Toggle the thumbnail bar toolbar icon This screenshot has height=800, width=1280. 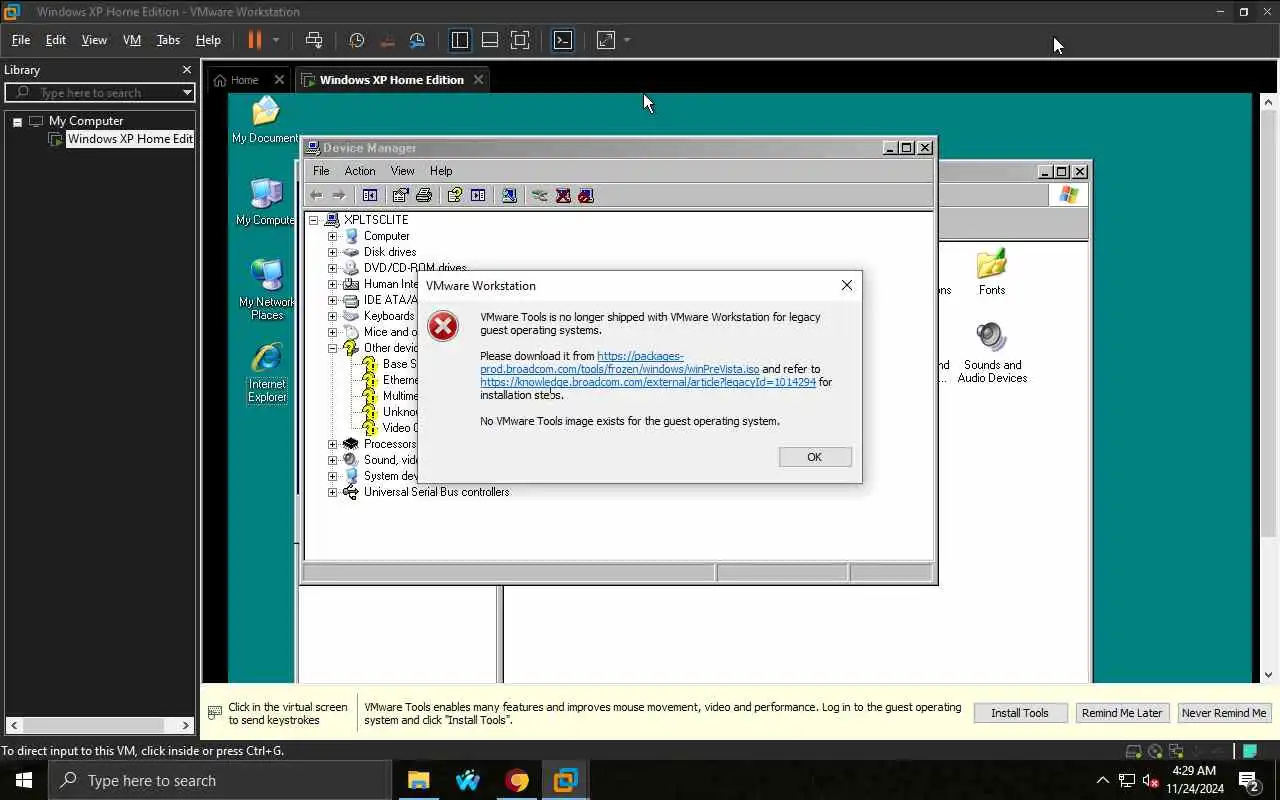click(490, 40)
